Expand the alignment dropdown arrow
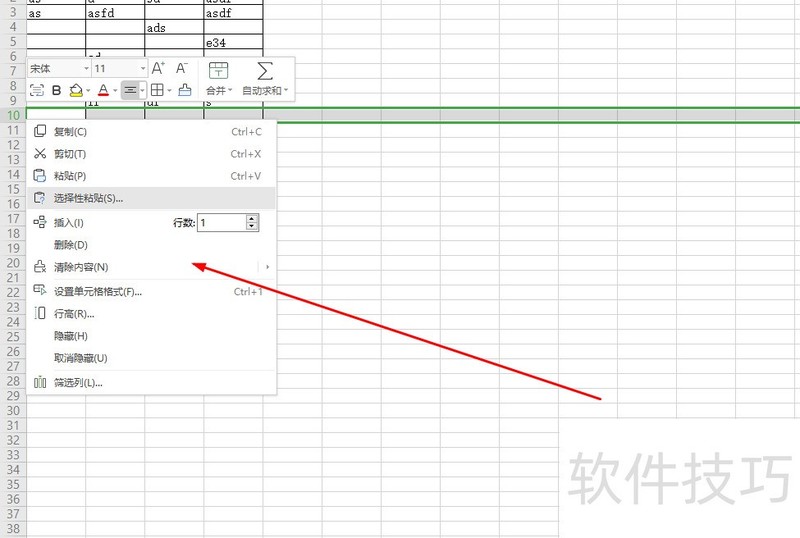The width and height of the screenshot is (800, 538). (x=142, y=90)
